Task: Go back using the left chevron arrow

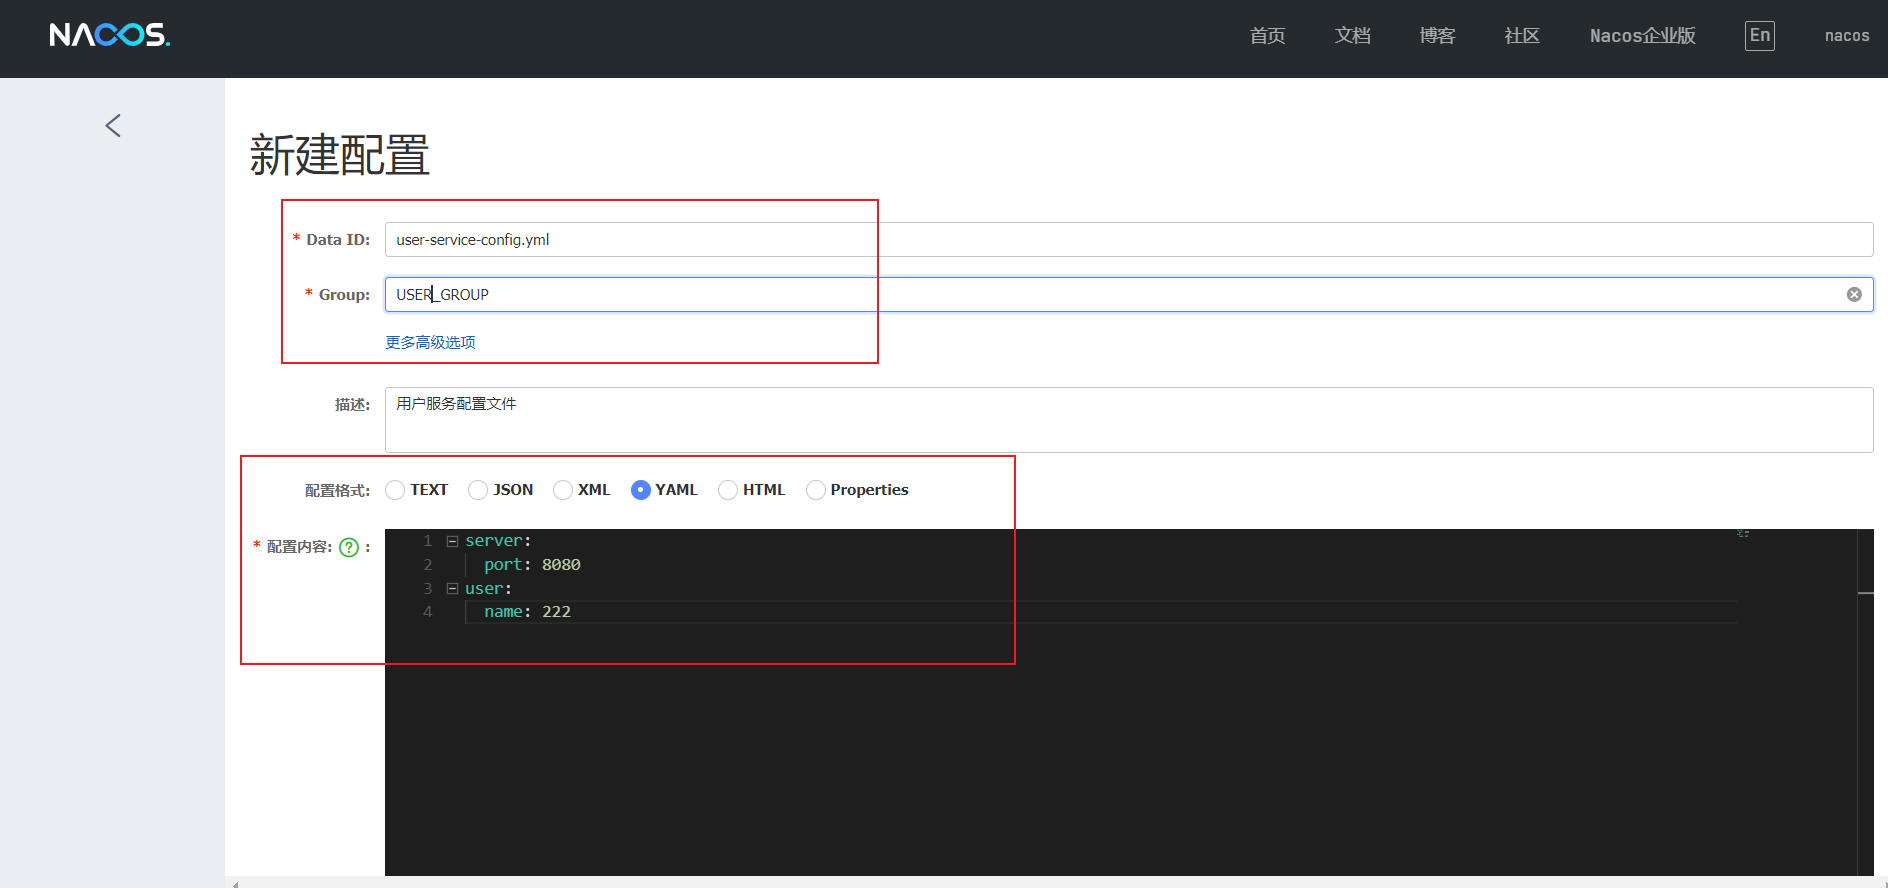Action: coord(113,125)
